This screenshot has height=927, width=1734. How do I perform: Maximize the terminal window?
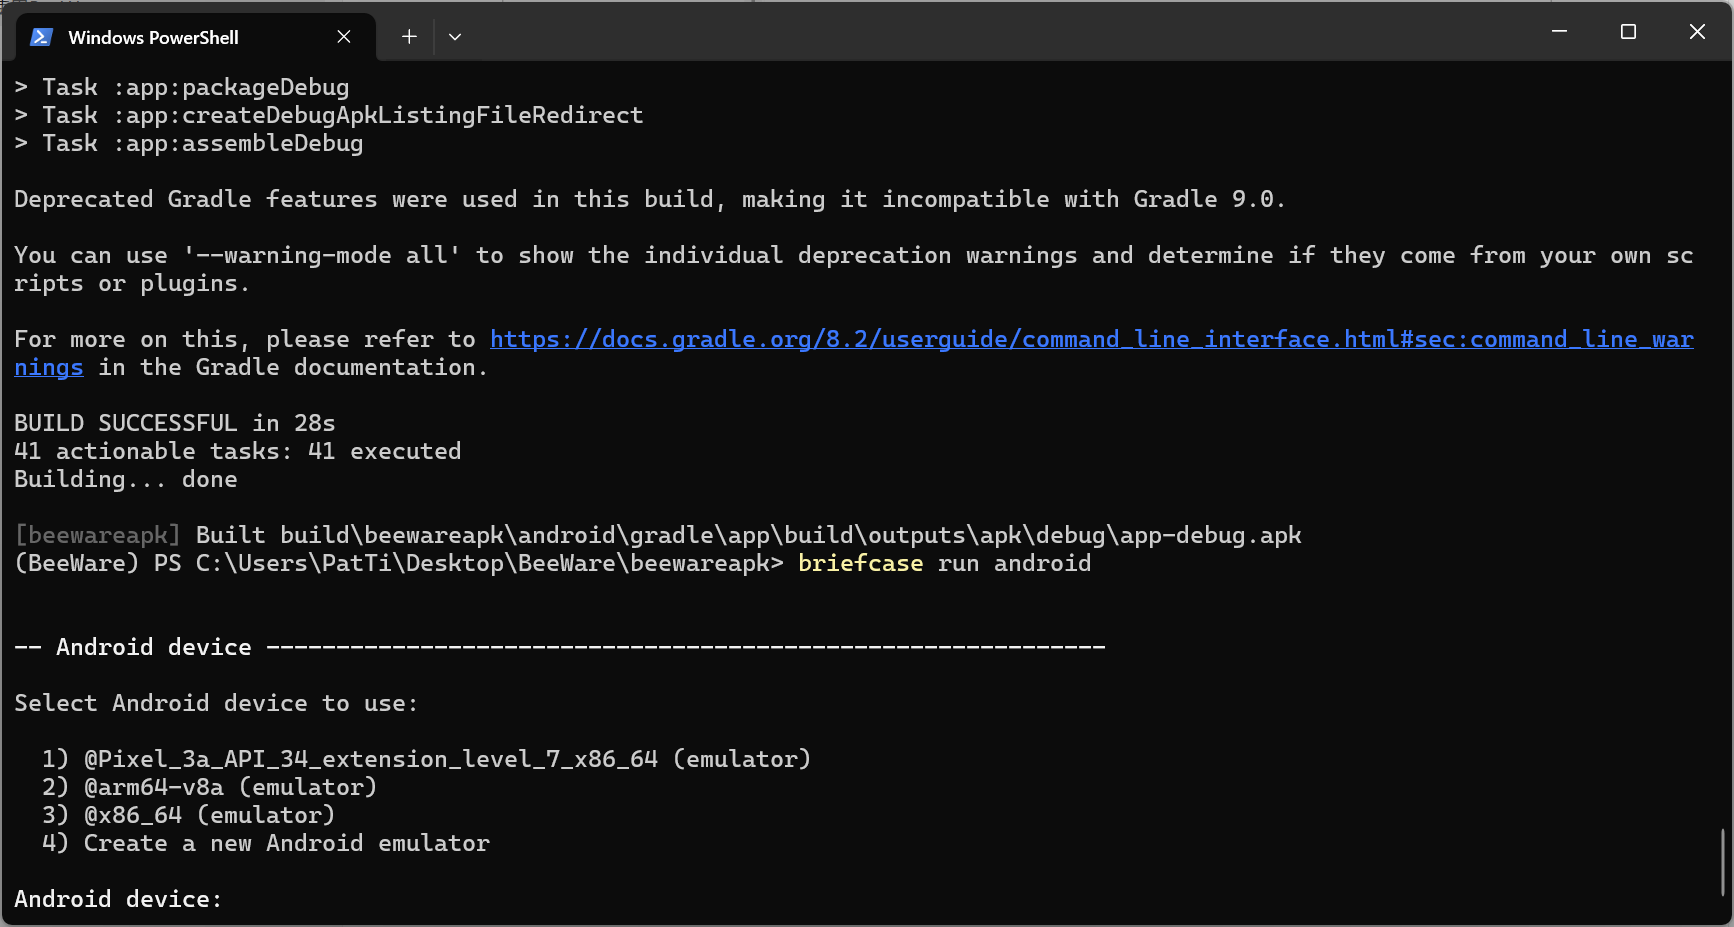coord(1628,32)
